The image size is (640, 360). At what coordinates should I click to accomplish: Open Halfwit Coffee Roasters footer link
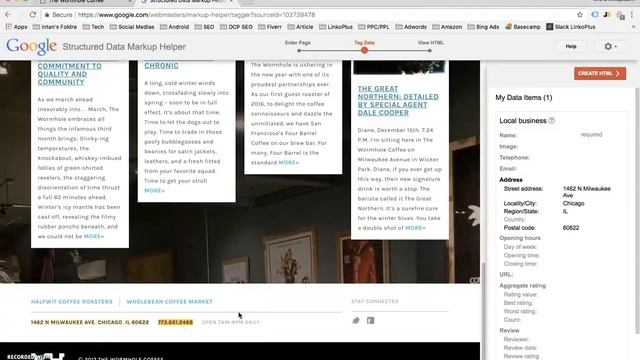pyautogui.click(x=71, y=302)
